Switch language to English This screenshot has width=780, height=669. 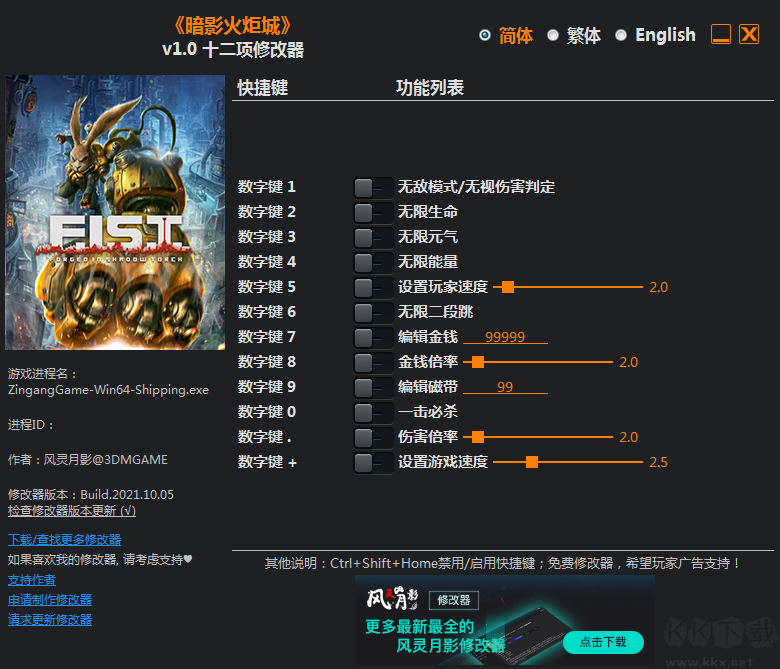pos(621,35)
